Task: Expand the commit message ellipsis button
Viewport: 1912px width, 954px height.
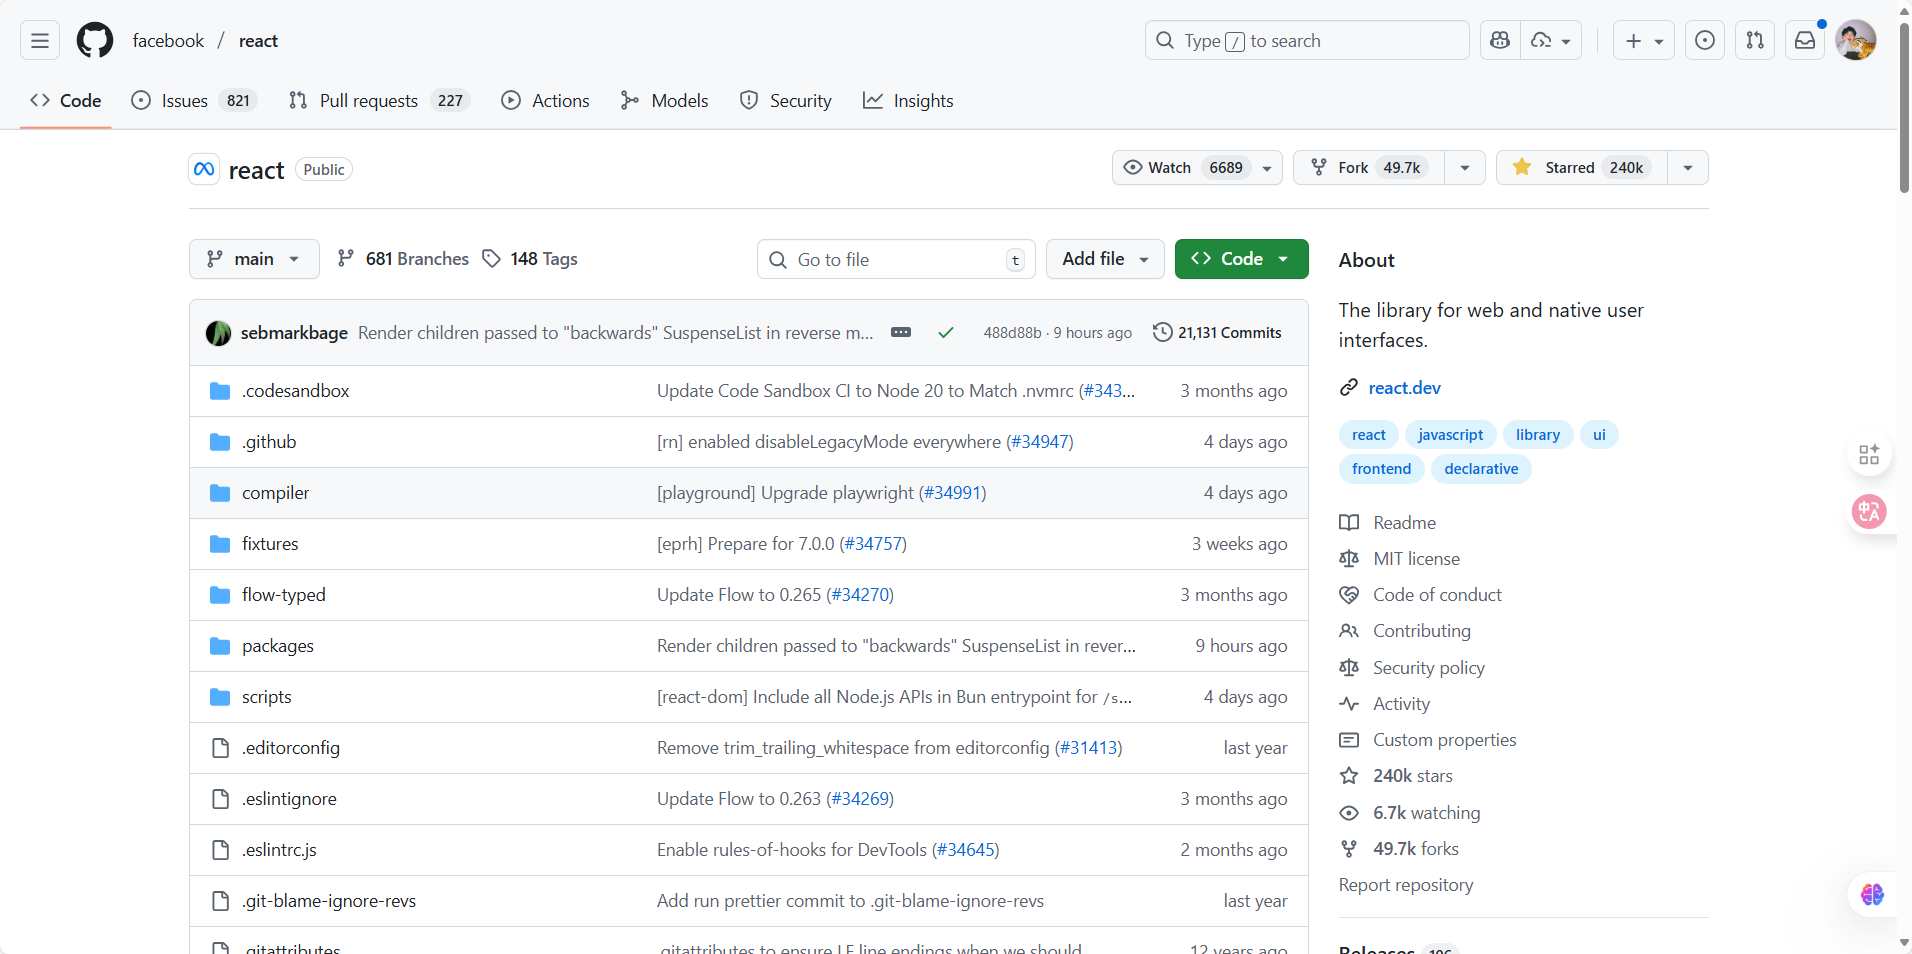Action: click(901, 332)
